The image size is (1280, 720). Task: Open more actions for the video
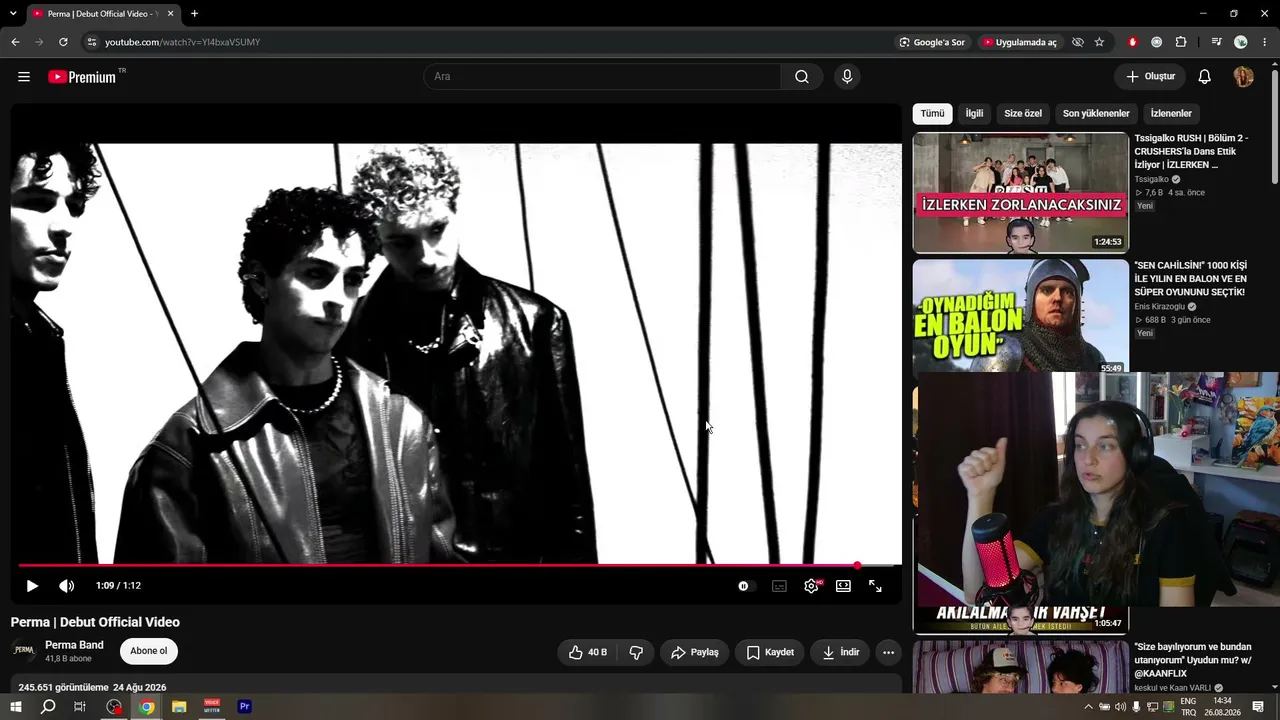click(888, 652)
